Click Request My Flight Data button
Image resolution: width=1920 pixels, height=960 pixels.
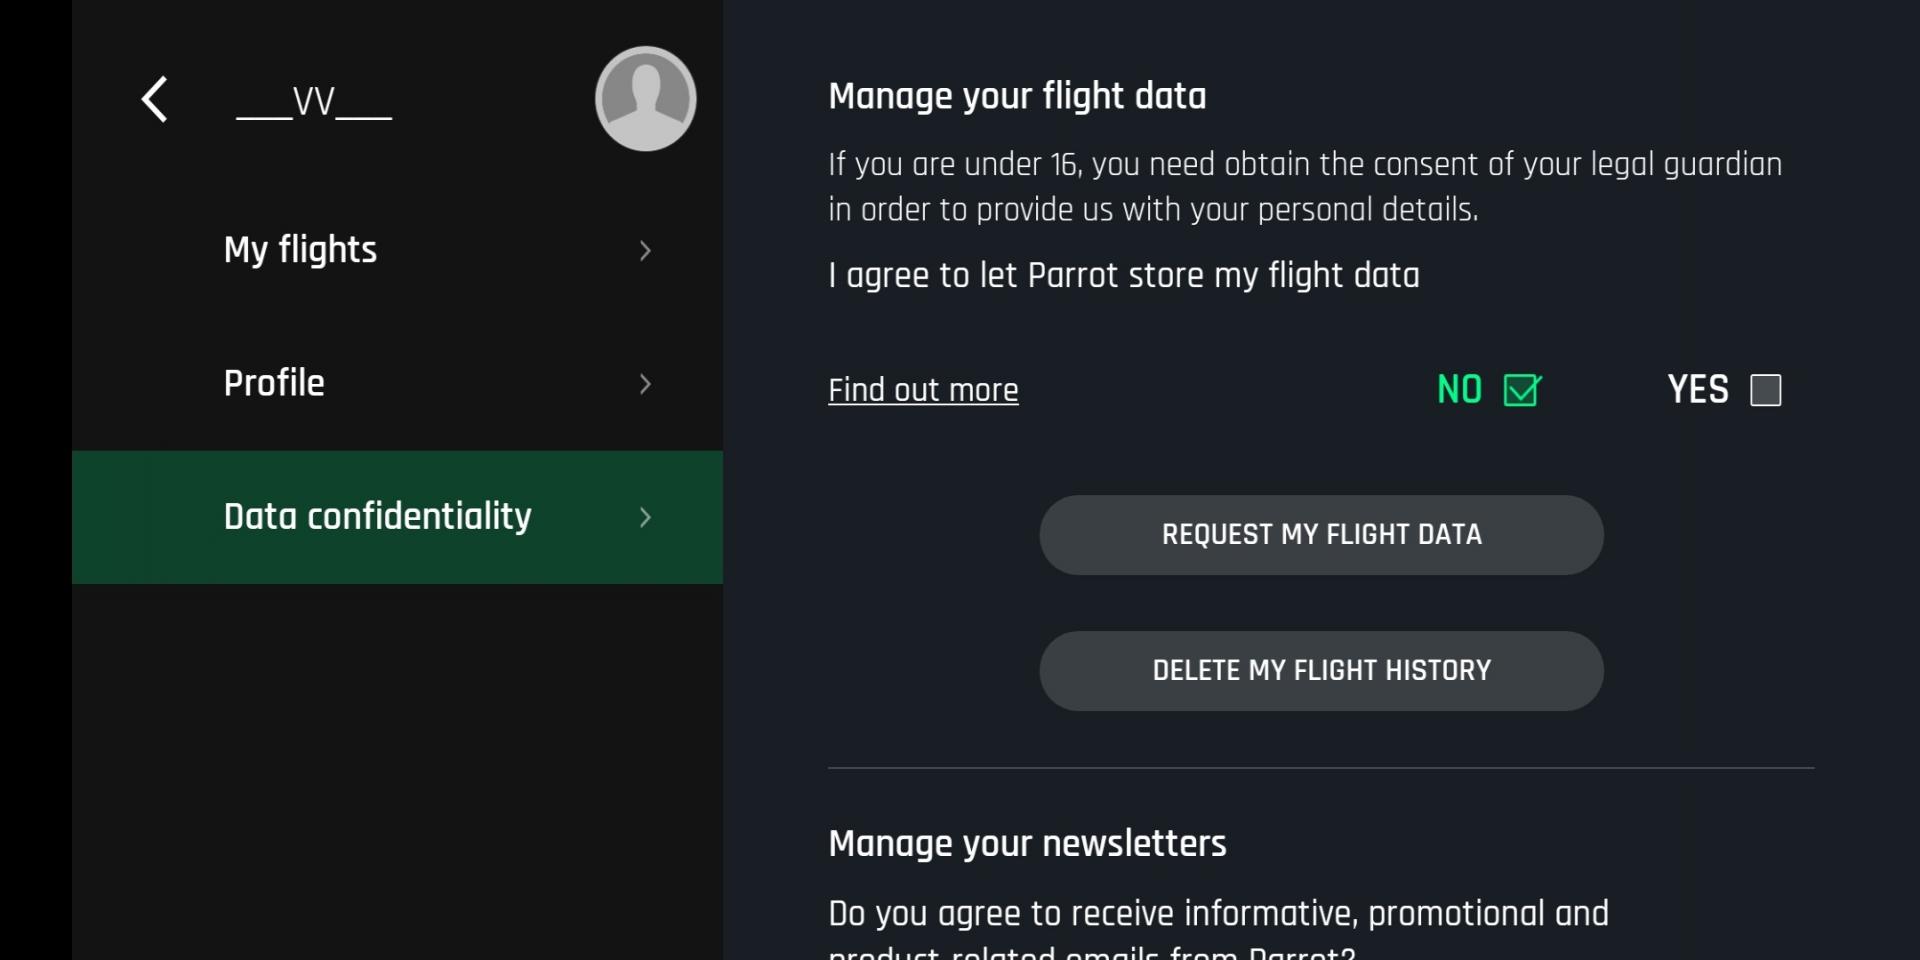[x=1321, y=535]
